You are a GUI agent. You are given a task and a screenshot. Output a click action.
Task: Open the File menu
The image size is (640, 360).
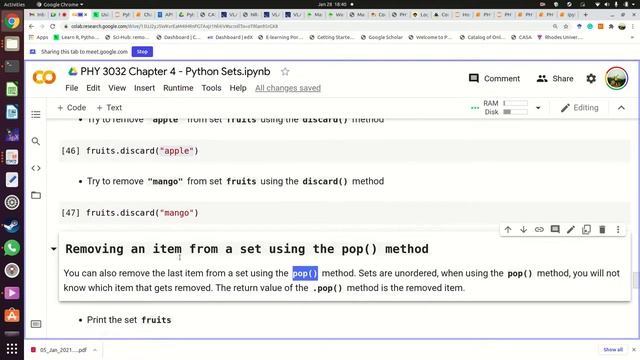(x=71, y=88)
